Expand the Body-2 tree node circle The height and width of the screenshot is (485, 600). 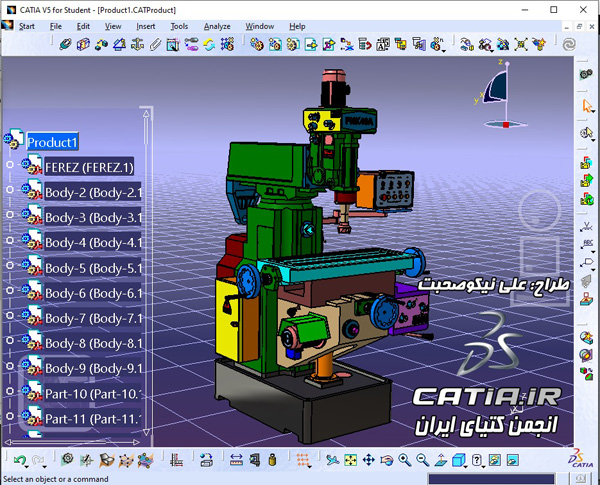tap(10, 189)
